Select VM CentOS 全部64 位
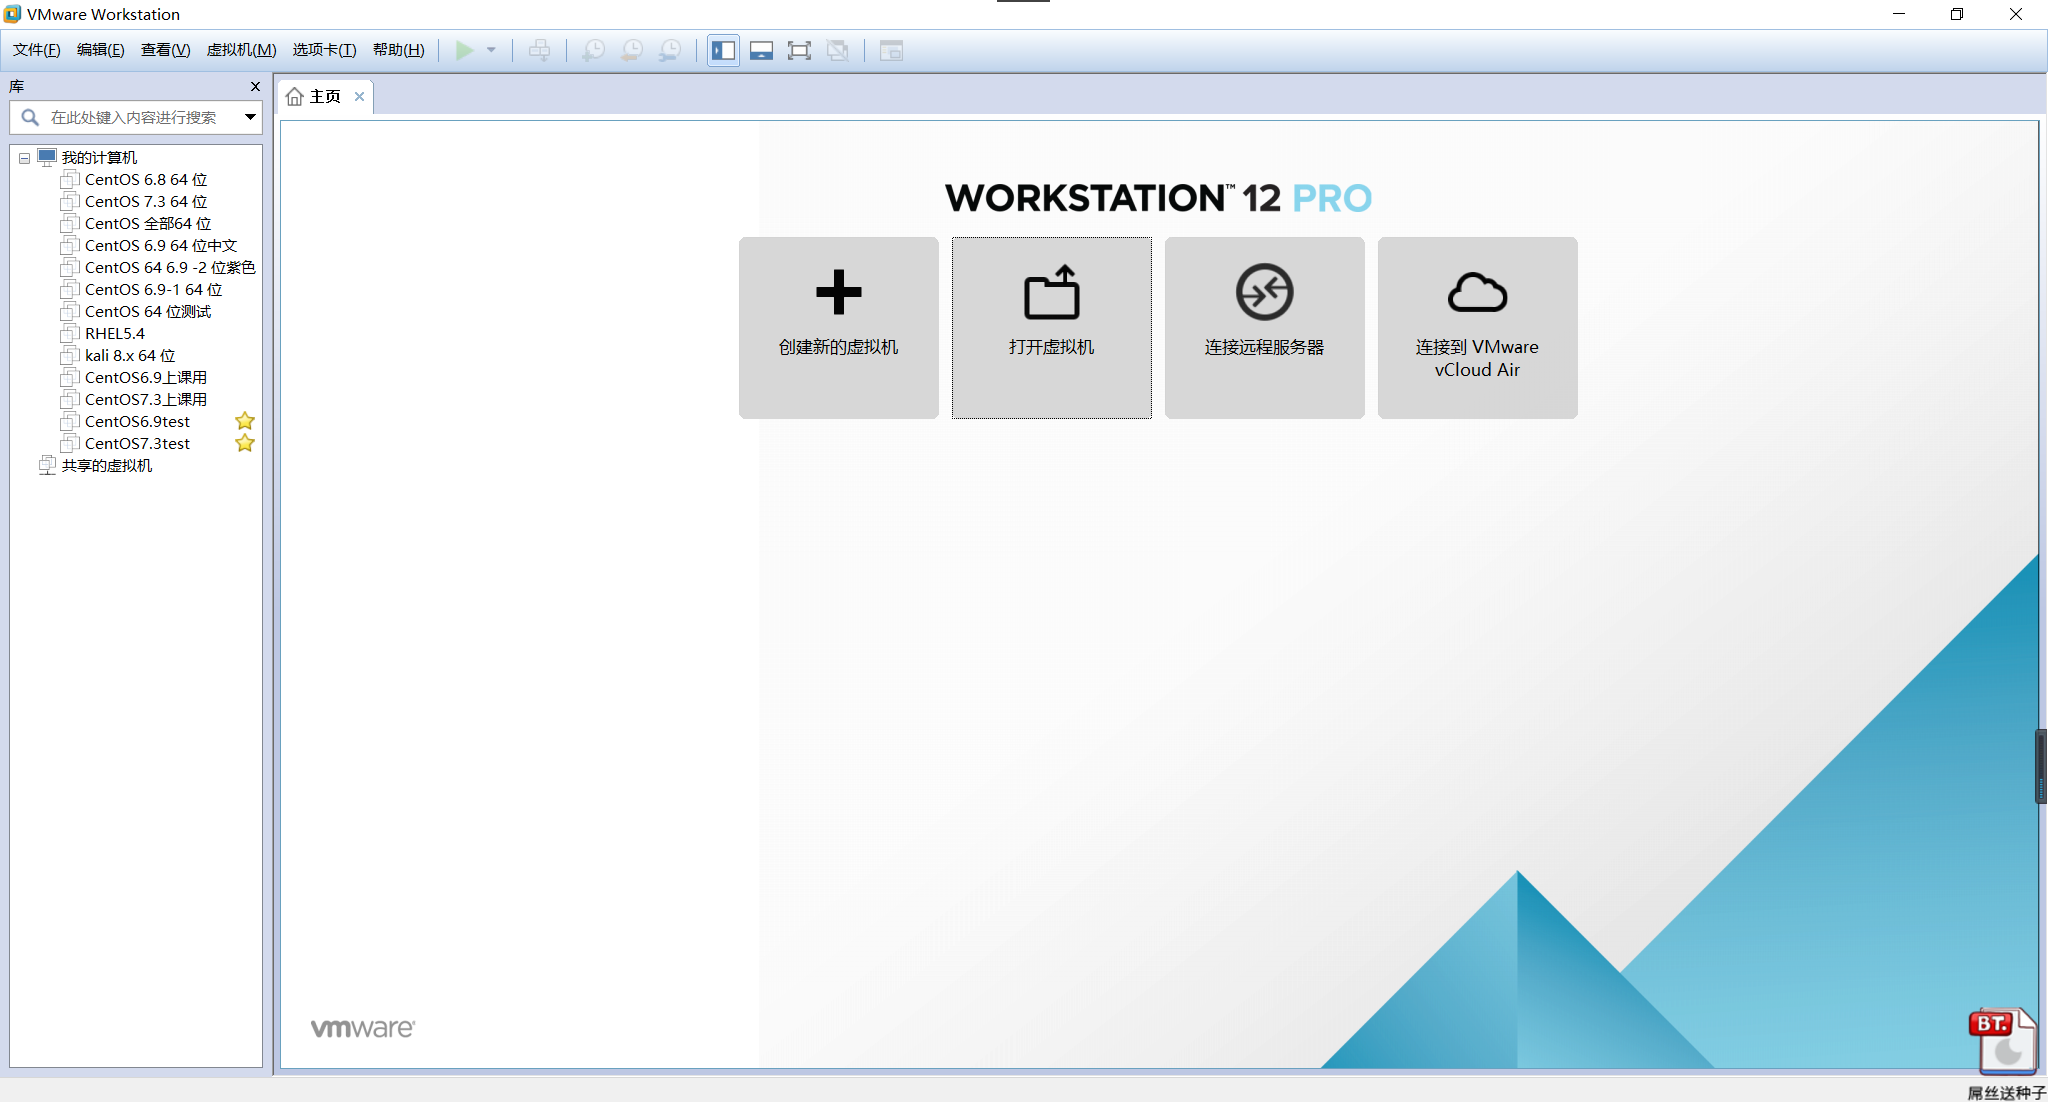Viewport: 2048px width, 1102px height. (x=148, y=224)
